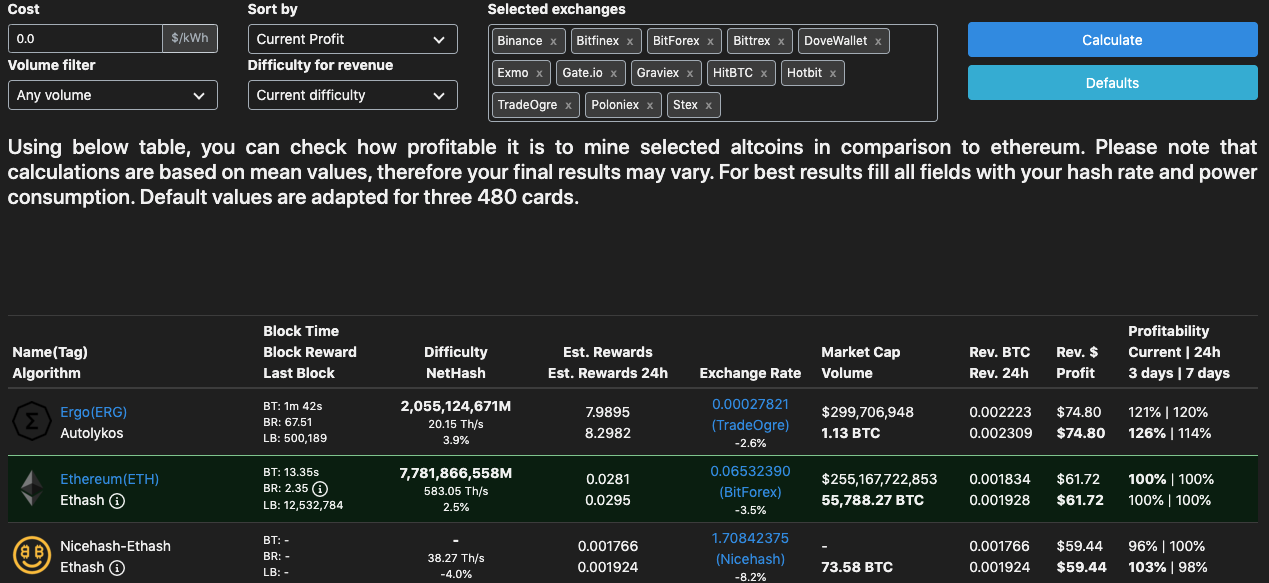Open the (BitForex) exchange link
The height and width of the screenshot is (583, 1269).
(x=750, y=492)
